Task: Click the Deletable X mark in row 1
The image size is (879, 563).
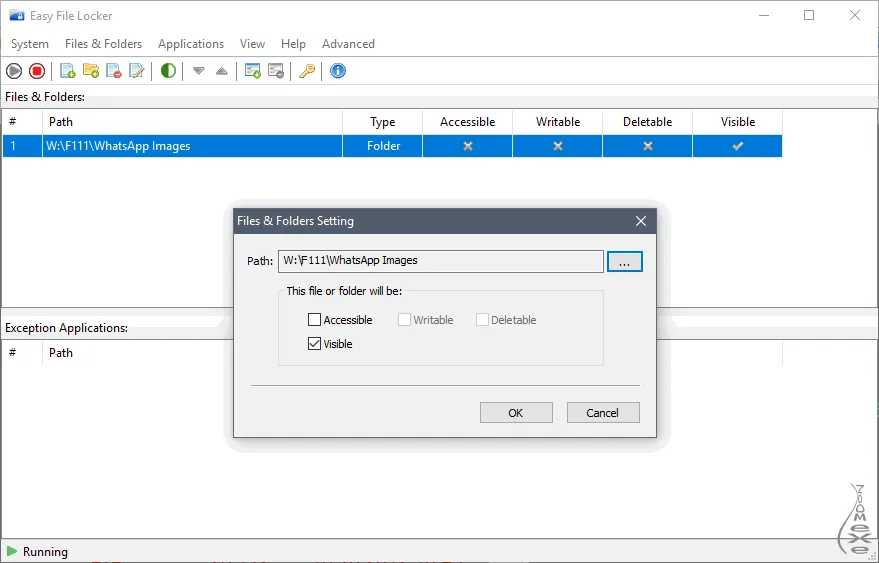Action: coord(648,146)
